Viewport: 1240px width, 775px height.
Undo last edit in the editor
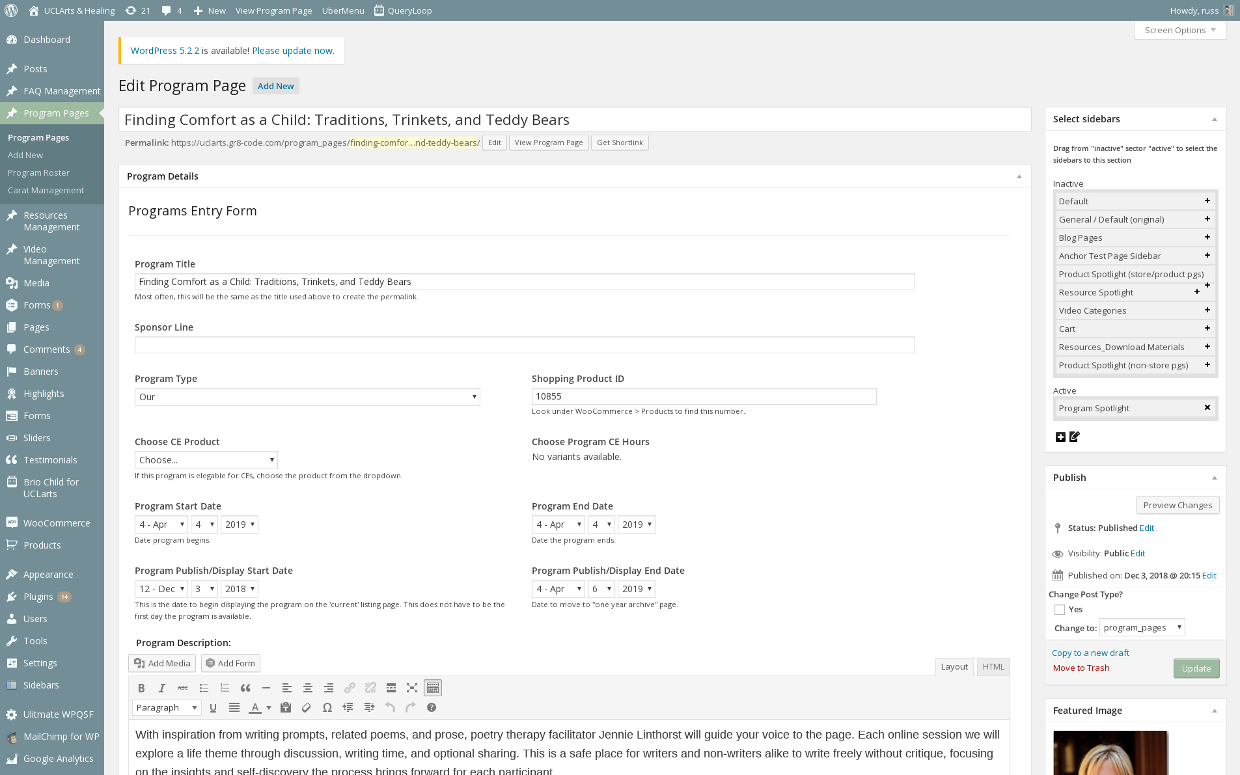click(x=390, y=708)
